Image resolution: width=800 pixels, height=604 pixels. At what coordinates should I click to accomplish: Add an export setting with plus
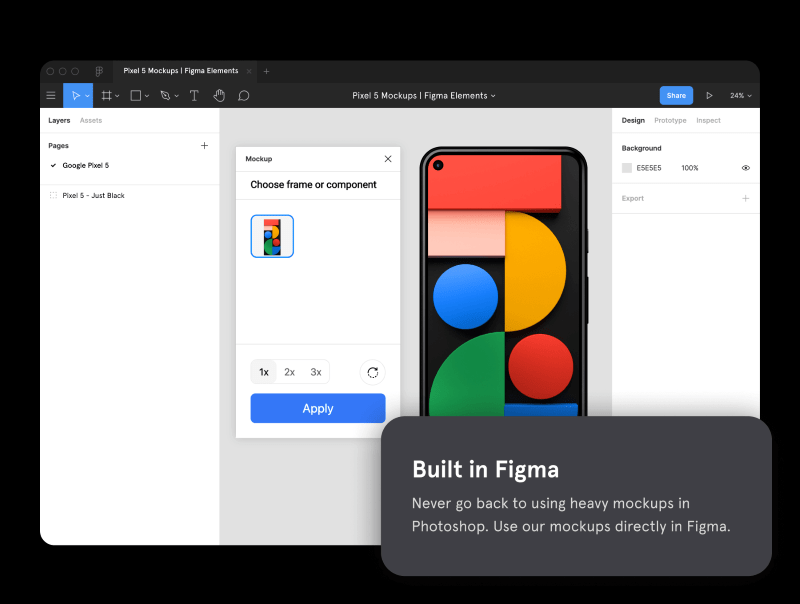pyautogui.click(x=745, y=198)
